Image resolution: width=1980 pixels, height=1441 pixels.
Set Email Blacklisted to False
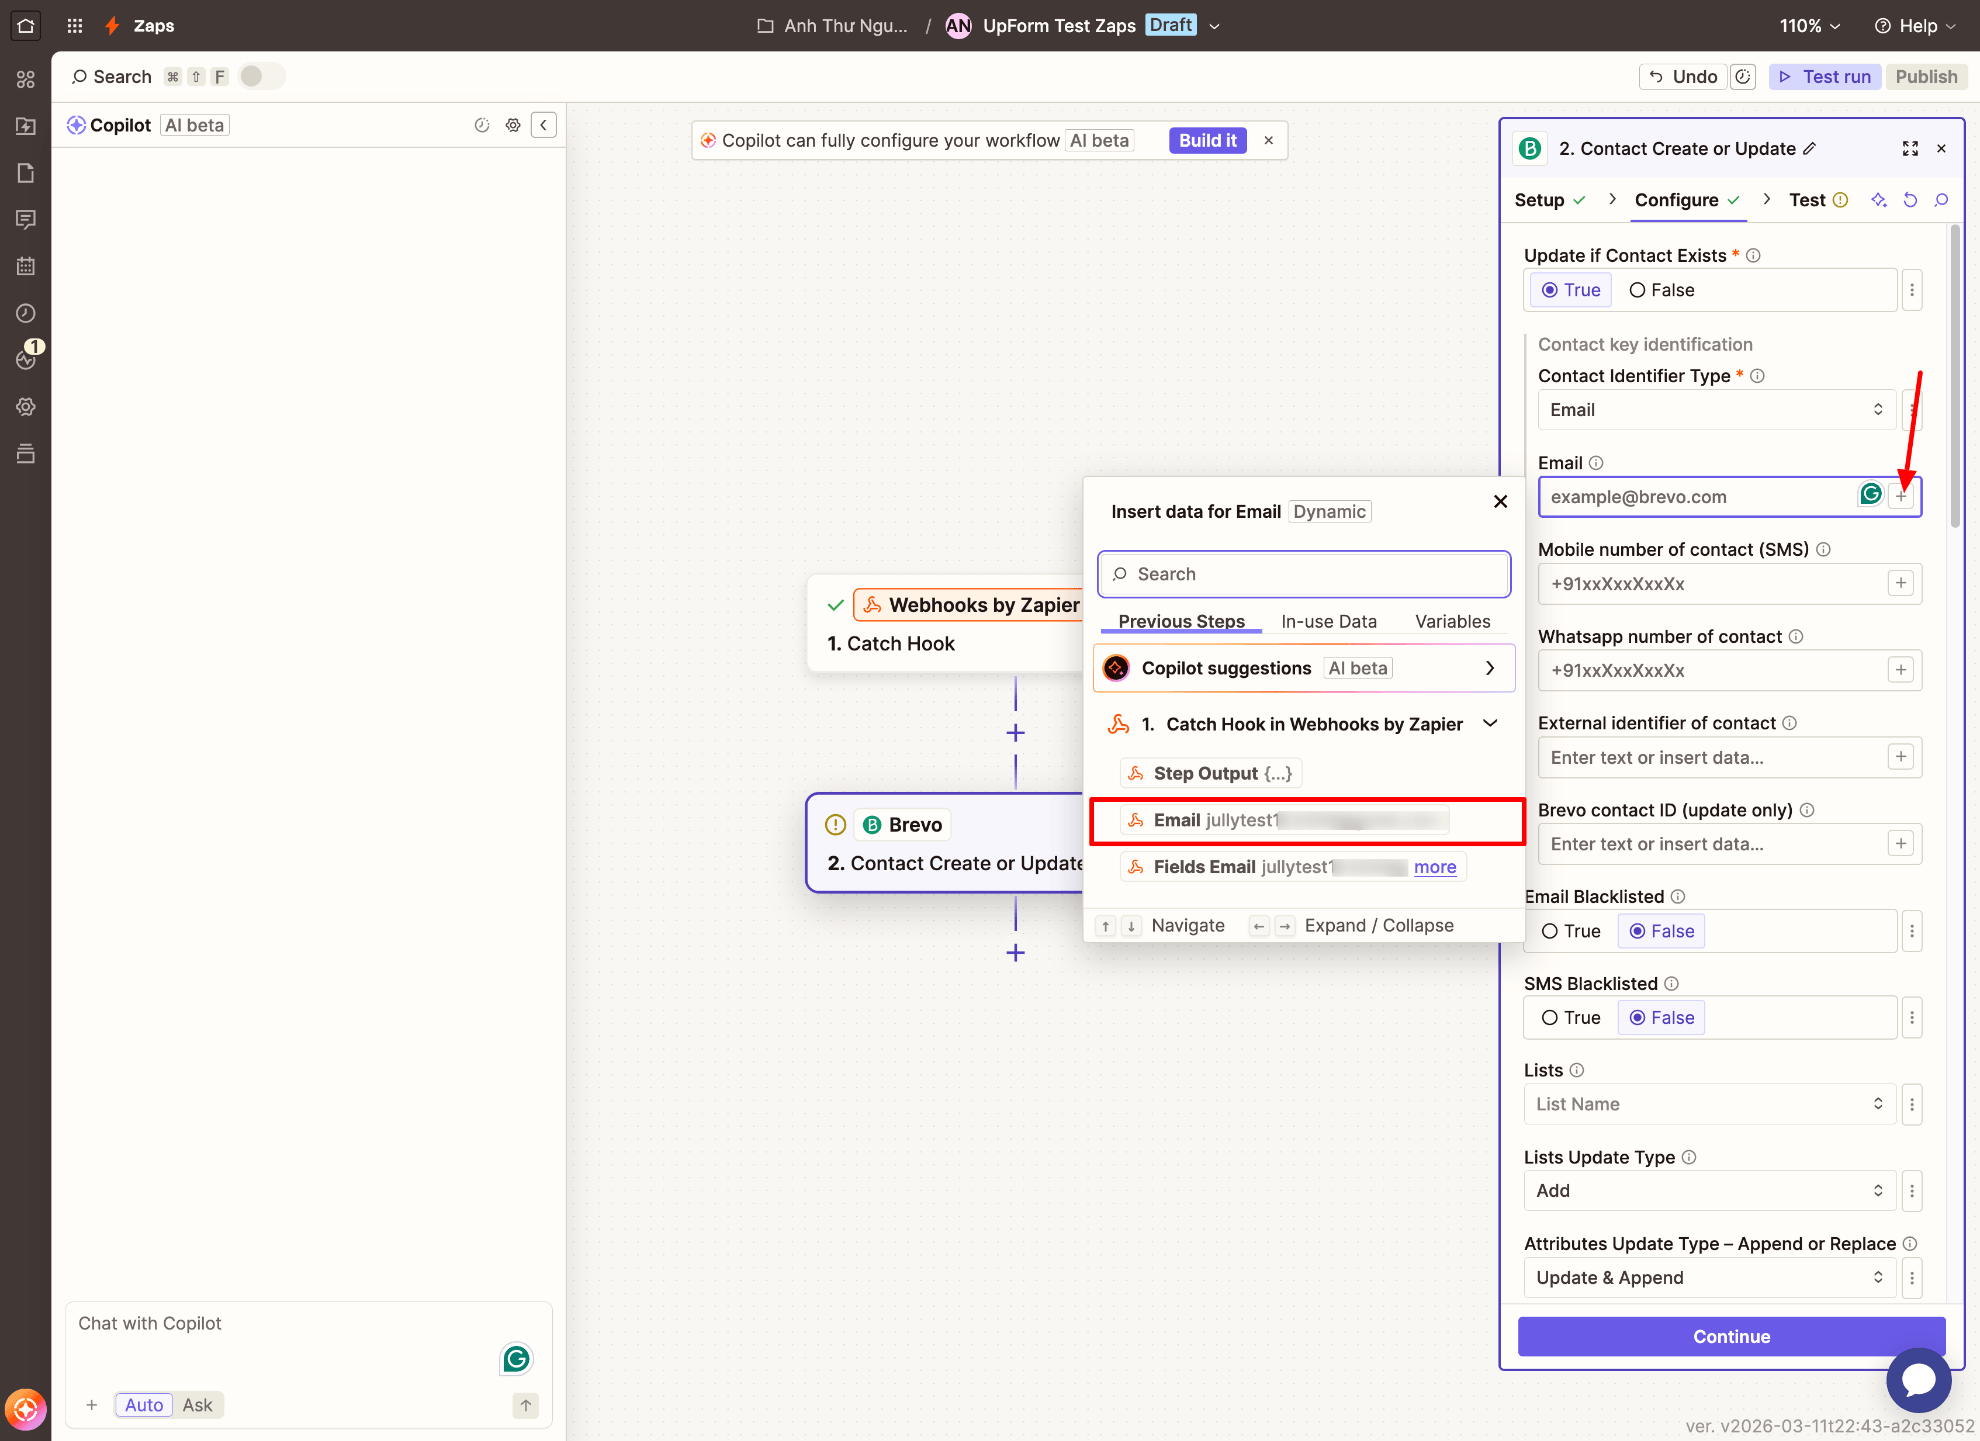pos(1662,931)
